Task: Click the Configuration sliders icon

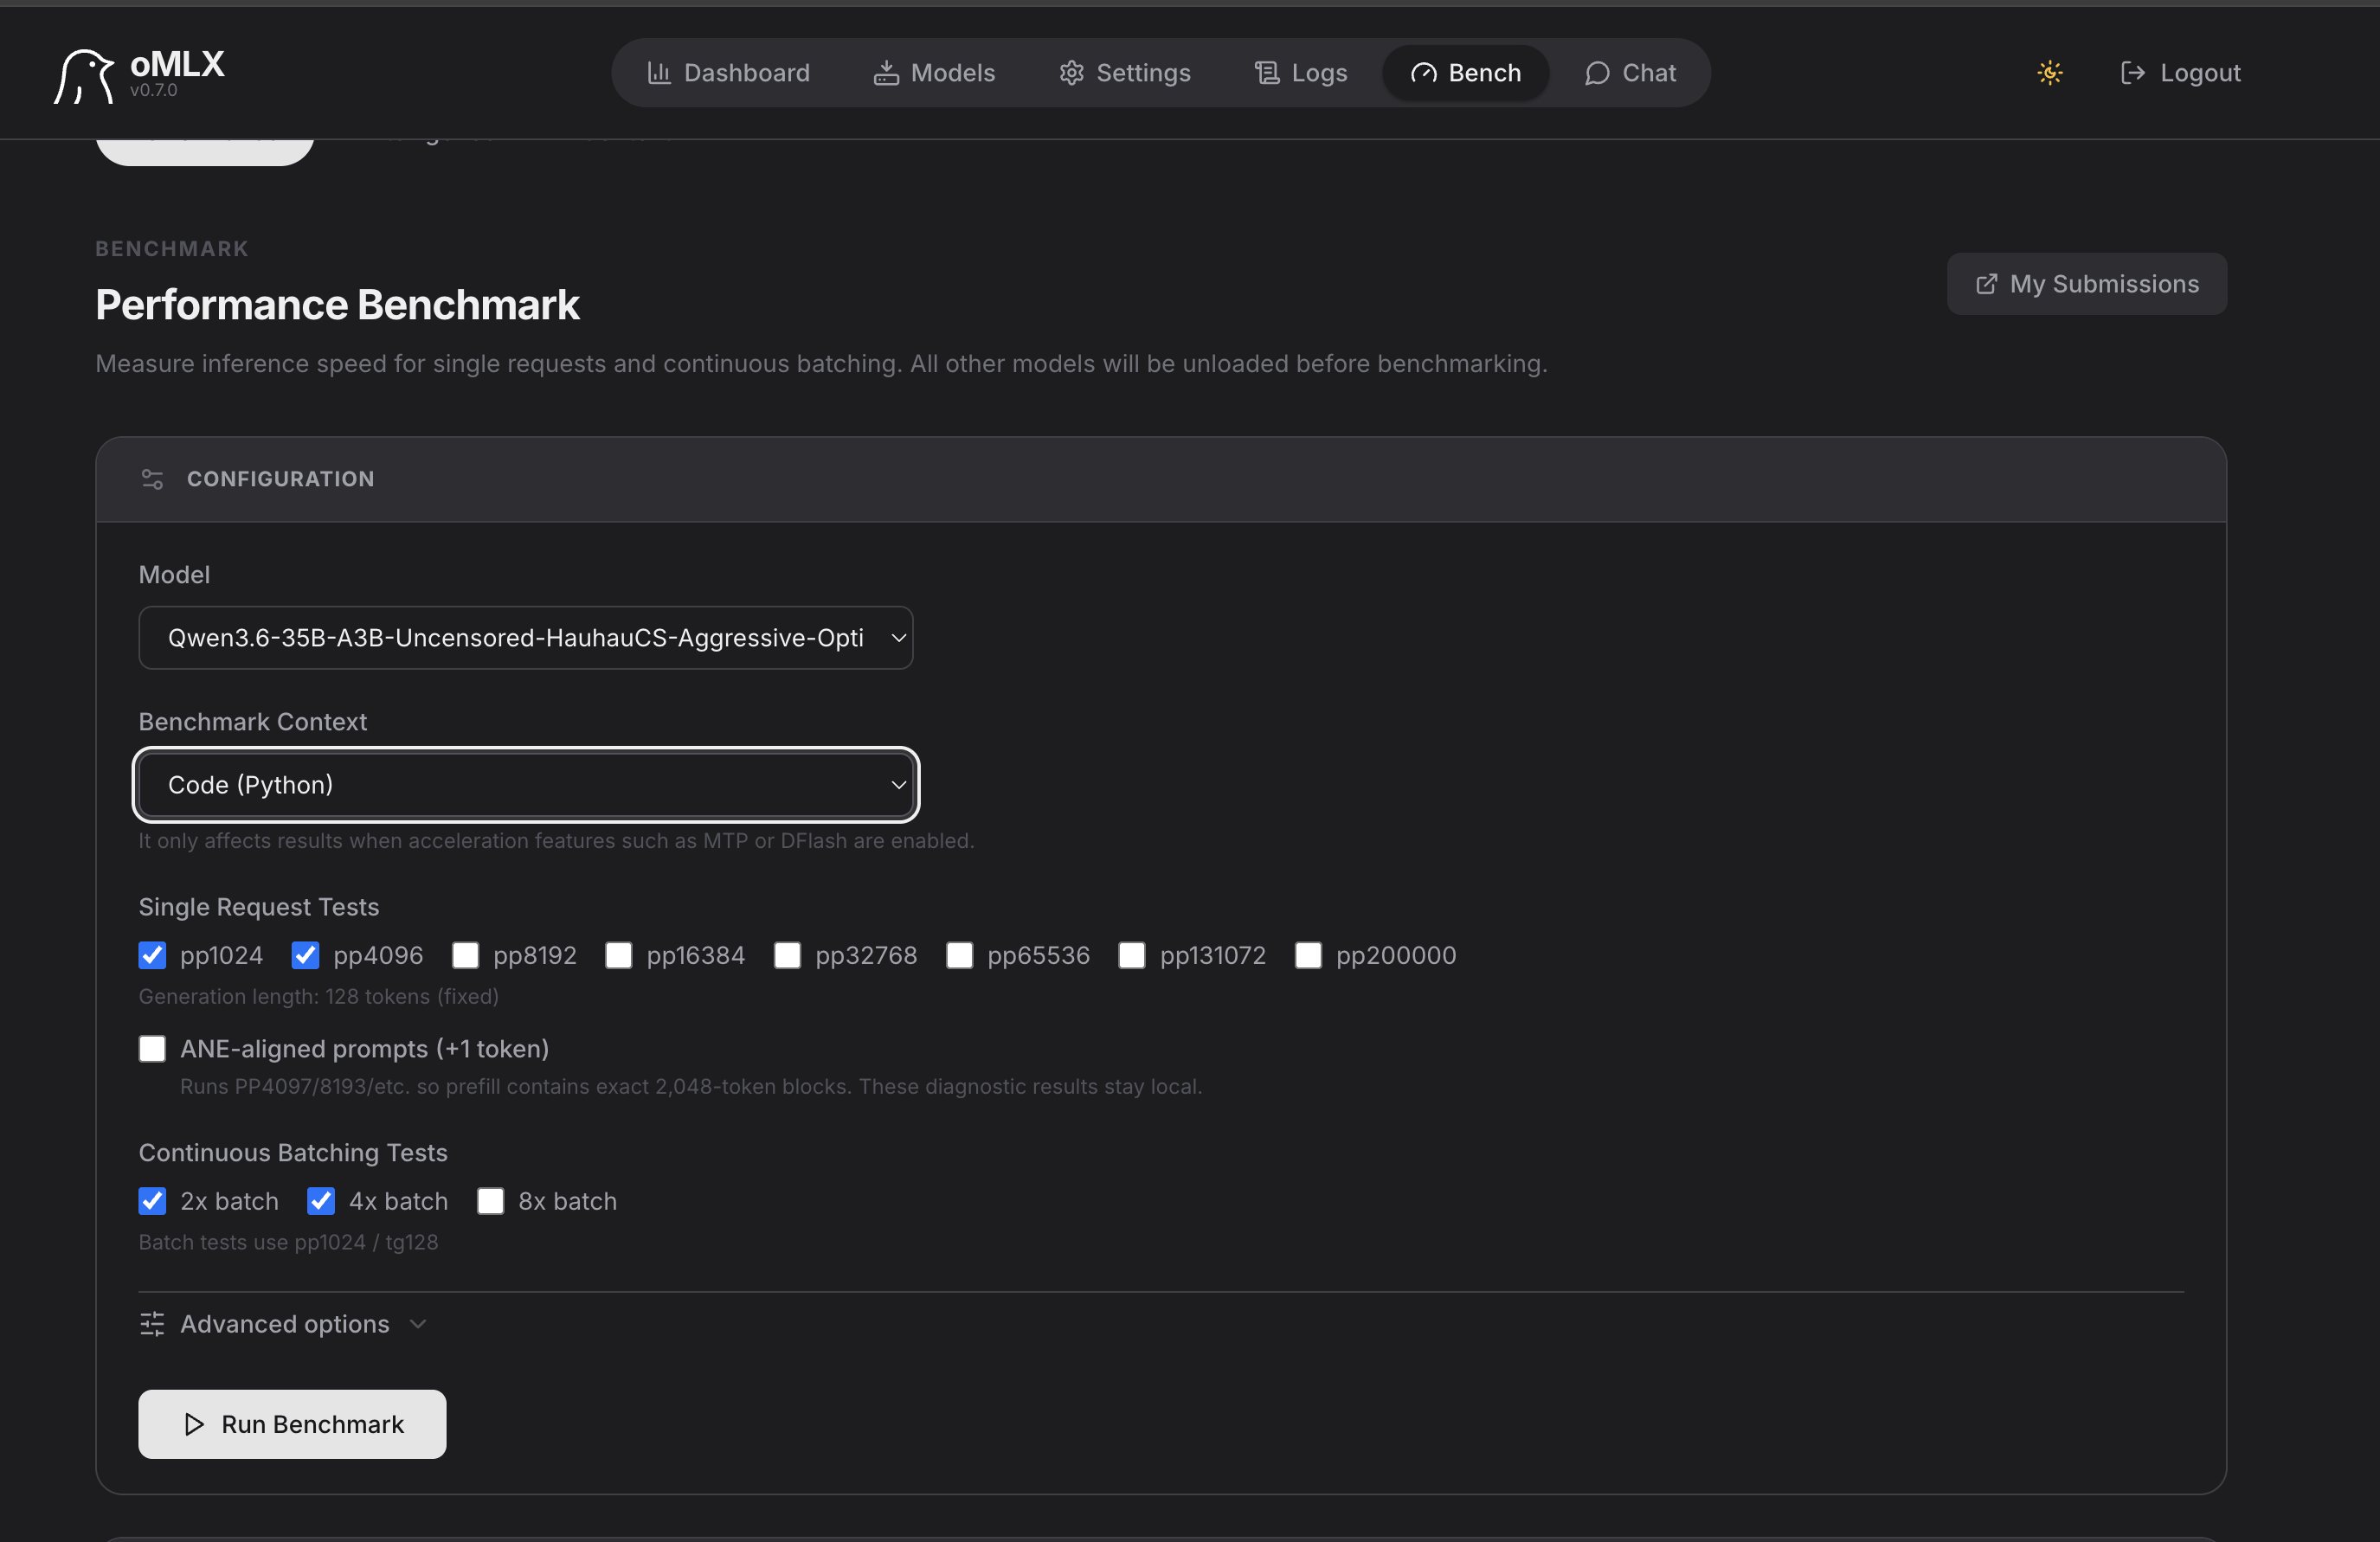Action: coord(152,479)
